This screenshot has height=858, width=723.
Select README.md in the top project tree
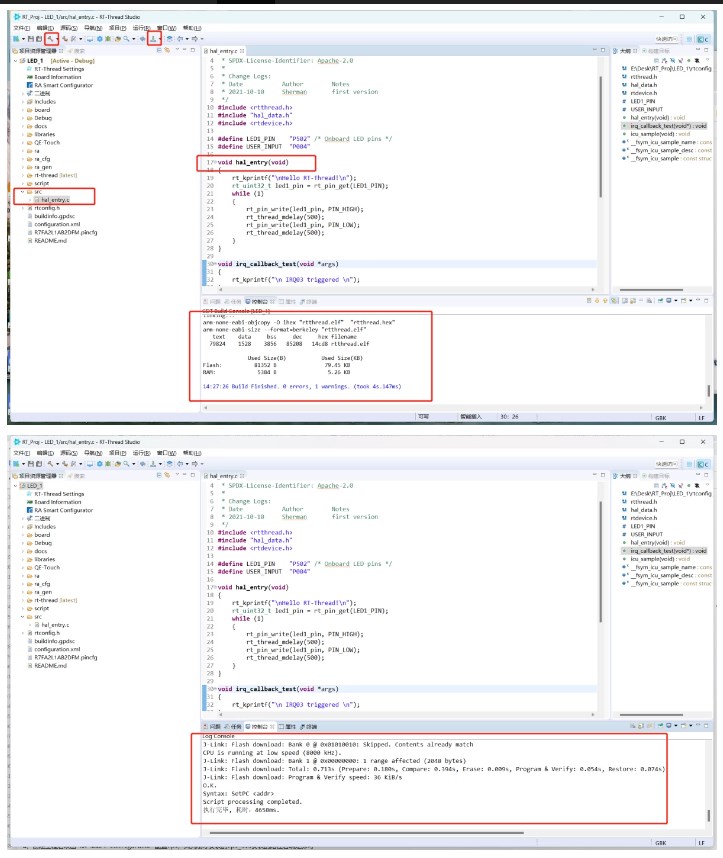point(47,241)
